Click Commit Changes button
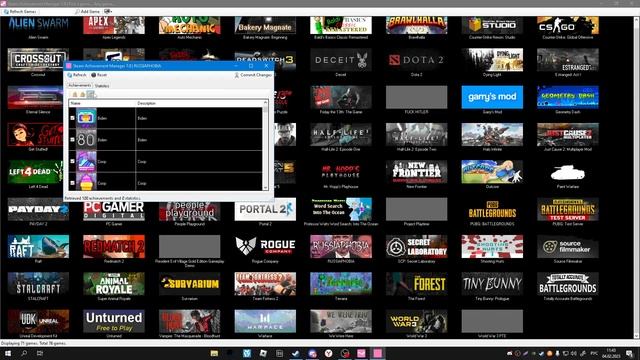640x360 pixels. click(x=253, y=75)
